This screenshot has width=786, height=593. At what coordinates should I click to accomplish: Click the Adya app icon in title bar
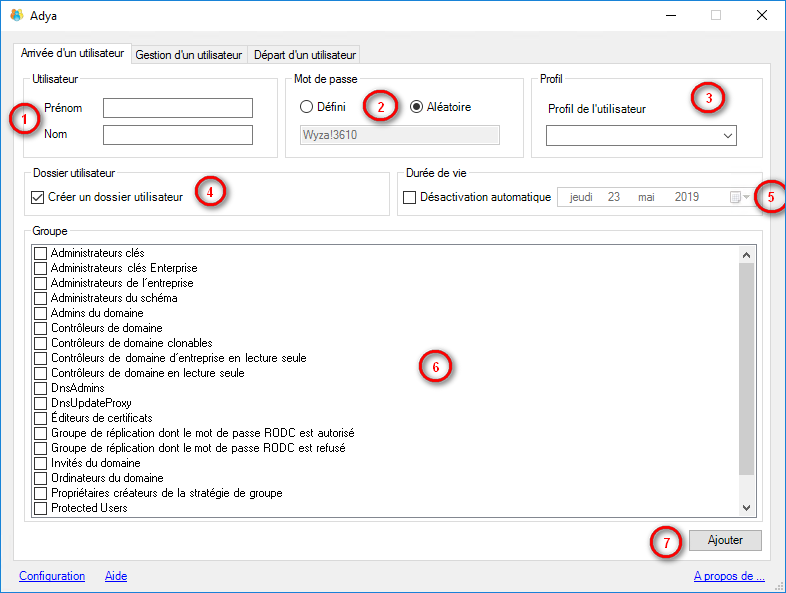(x=16, y=15)
